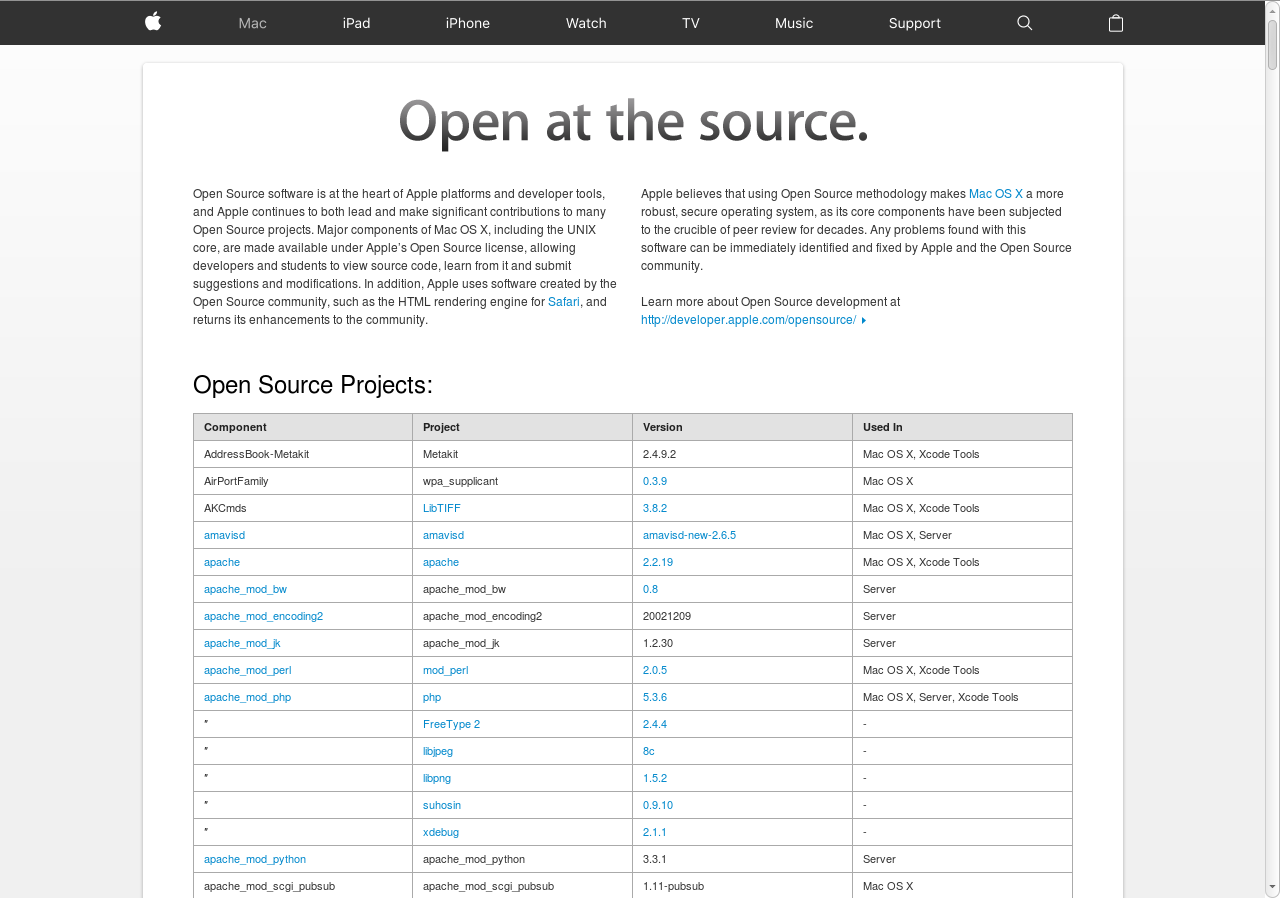Select iPhone in the navigation bar
This screenshot has height=898, width=1280.
coord(467,23)
